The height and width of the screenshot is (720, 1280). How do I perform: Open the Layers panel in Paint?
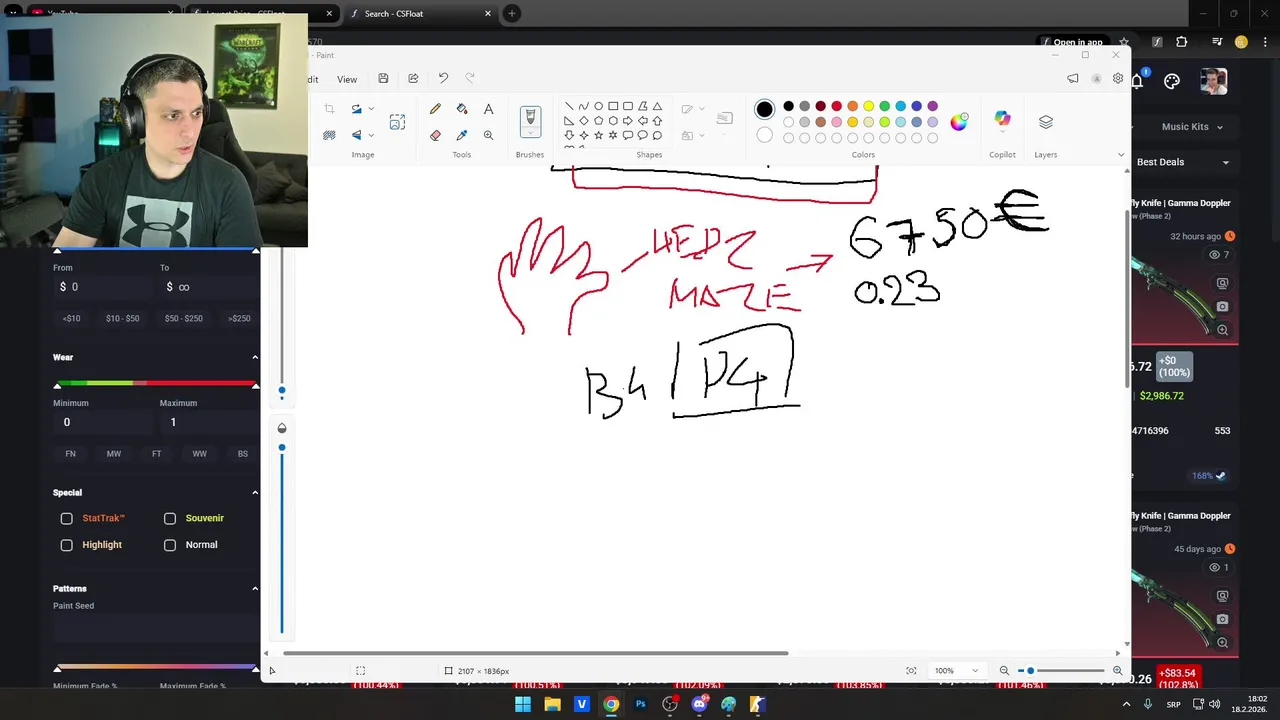[1046, 122]
